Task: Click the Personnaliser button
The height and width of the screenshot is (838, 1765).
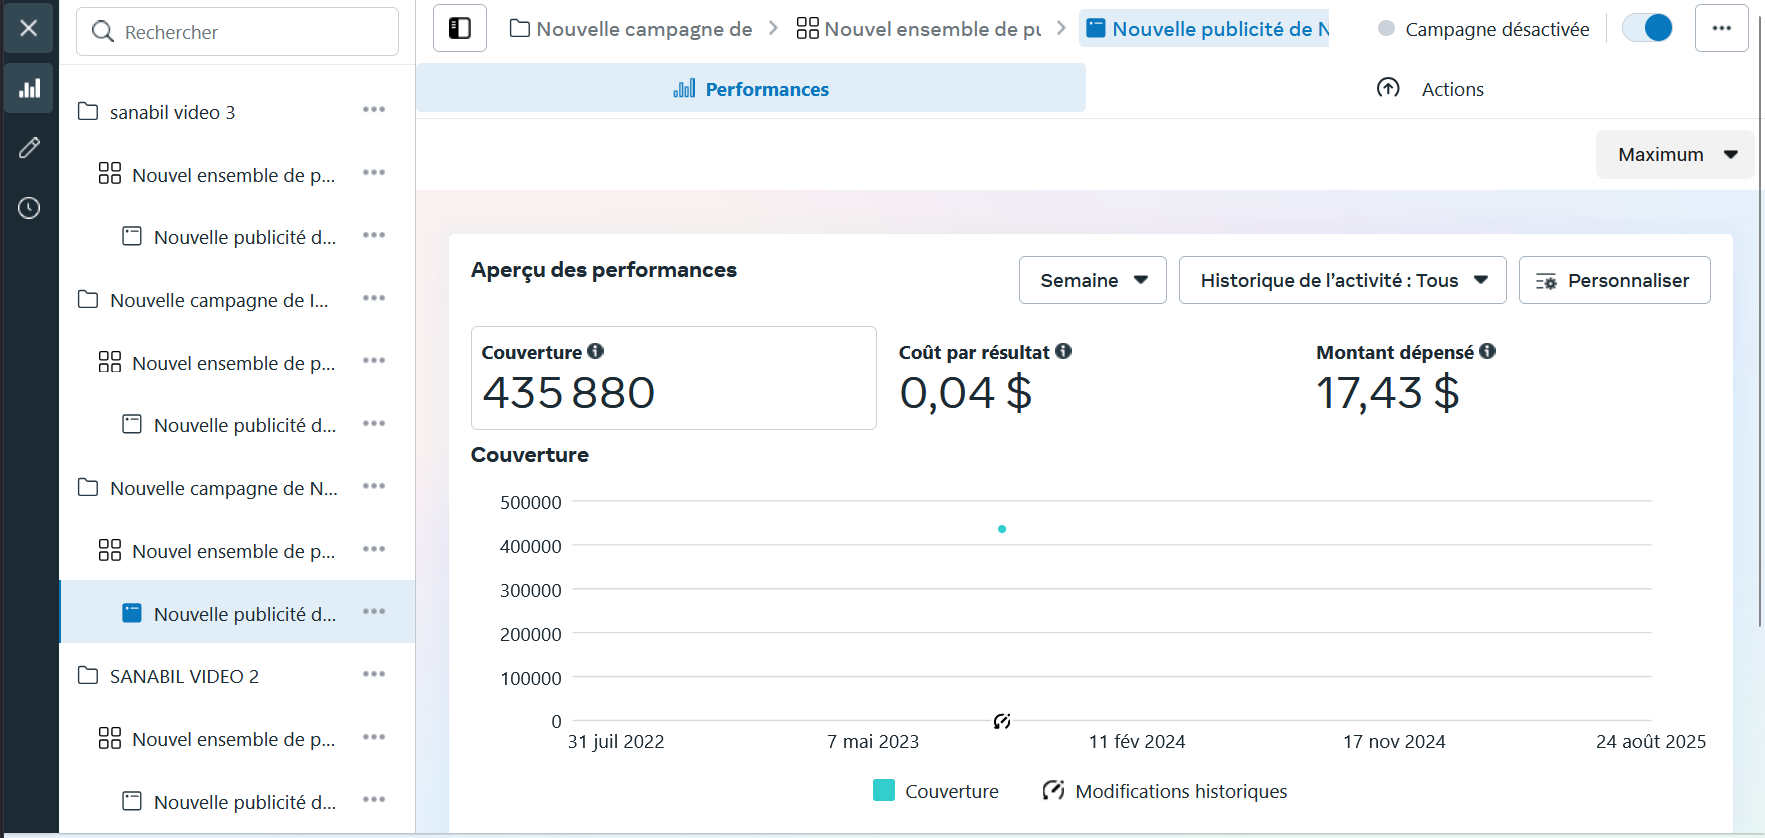Action: (1614, 280)
